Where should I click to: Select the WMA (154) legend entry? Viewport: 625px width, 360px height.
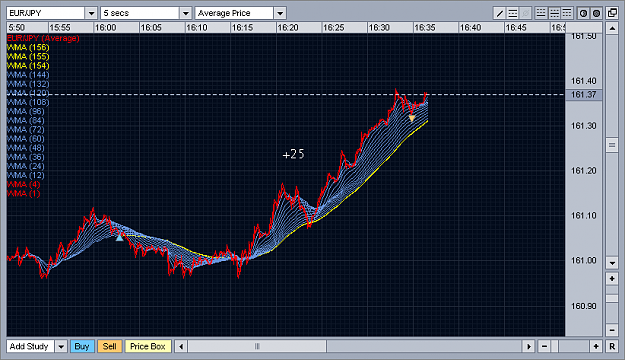[x=28, y=66]
